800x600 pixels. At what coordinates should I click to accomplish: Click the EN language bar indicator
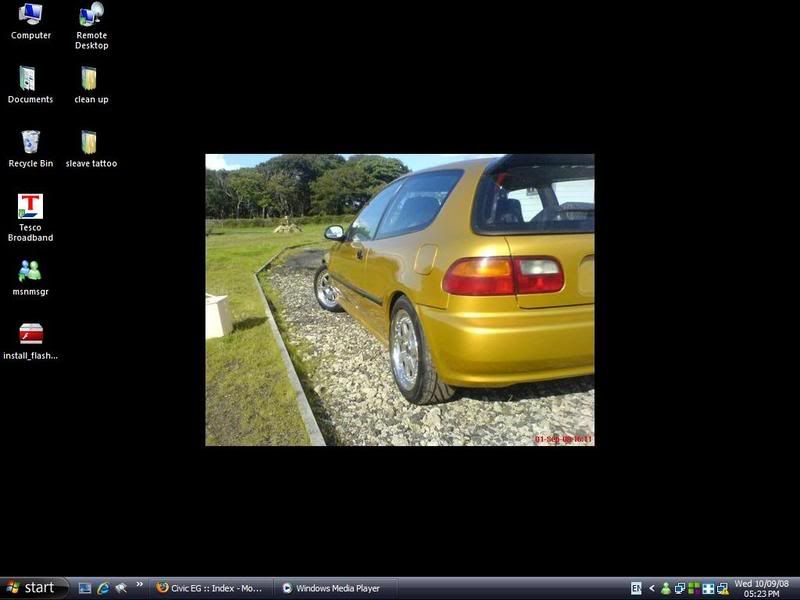tap(636, 588)
